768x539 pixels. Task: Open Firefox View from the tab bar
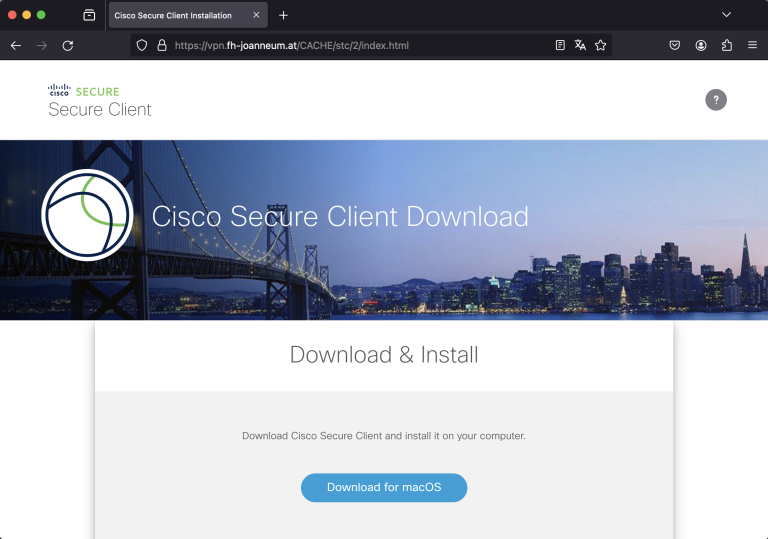coord(89,15)
